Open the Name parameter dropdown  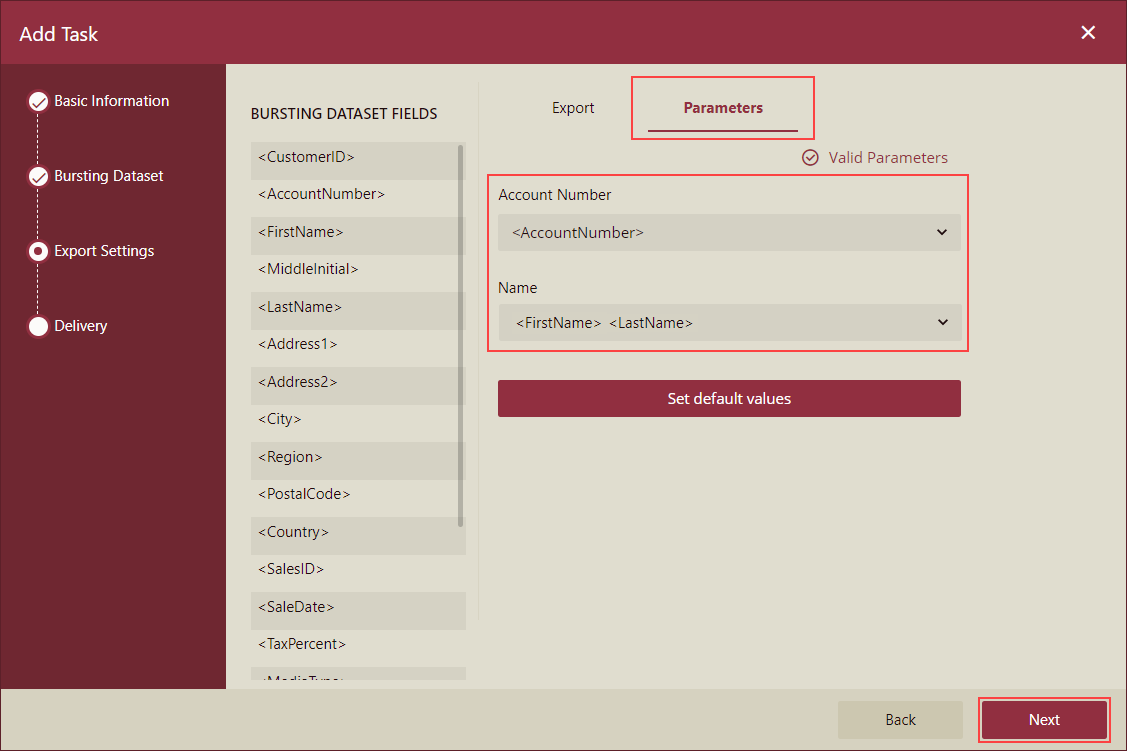click(x=729, y=322)
